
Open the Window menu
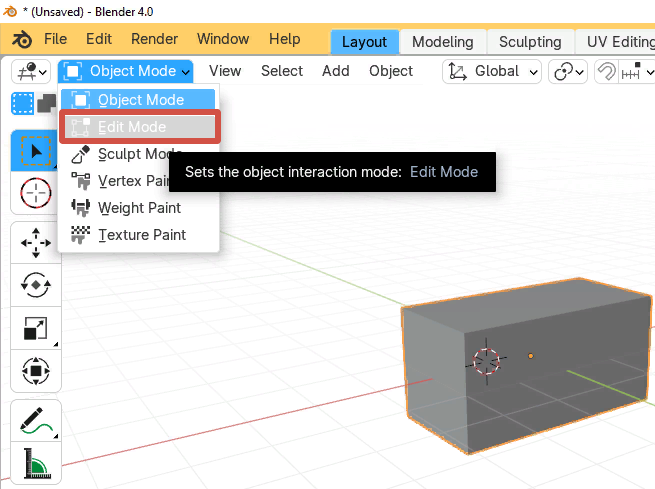(x=223, y=39)
